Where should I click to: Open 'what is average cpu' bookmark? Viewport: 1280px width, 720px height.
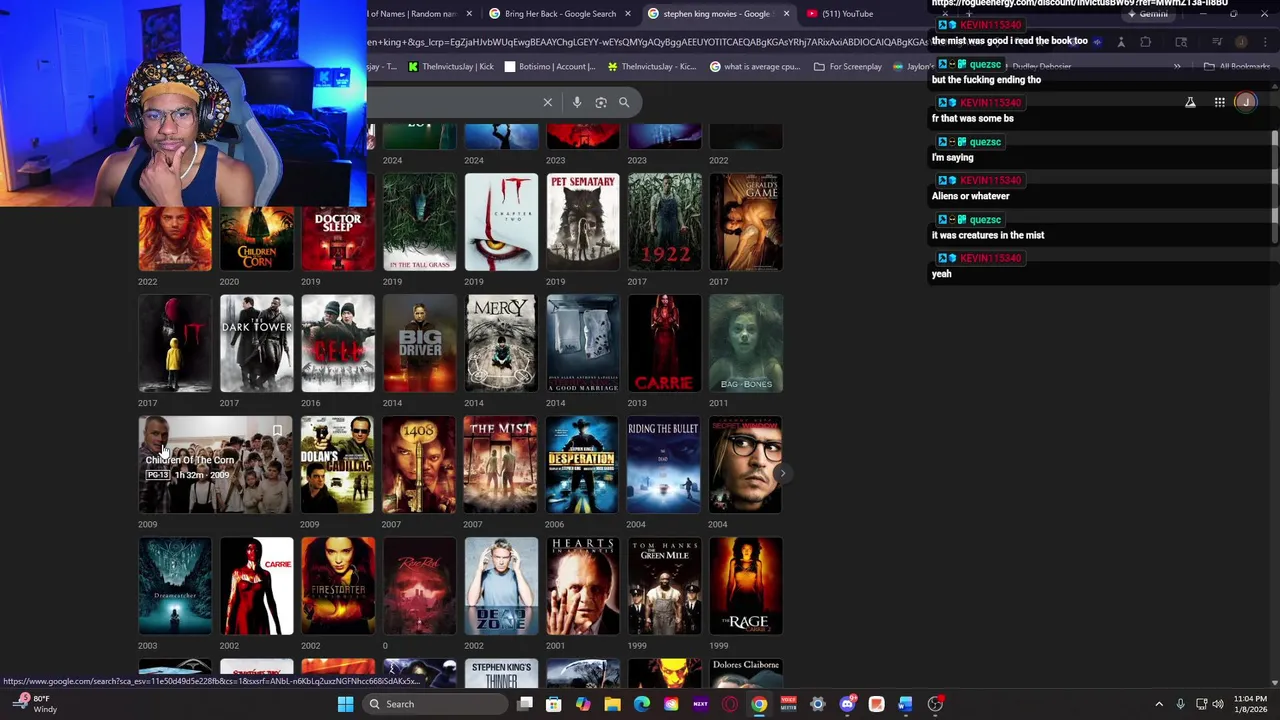[755, 67]
